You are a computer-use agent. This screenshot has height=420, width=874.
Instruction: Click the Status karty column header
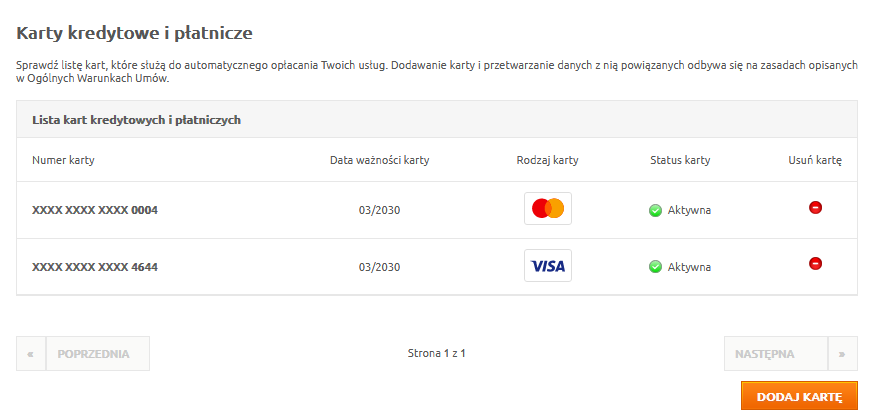coord(680,160)
